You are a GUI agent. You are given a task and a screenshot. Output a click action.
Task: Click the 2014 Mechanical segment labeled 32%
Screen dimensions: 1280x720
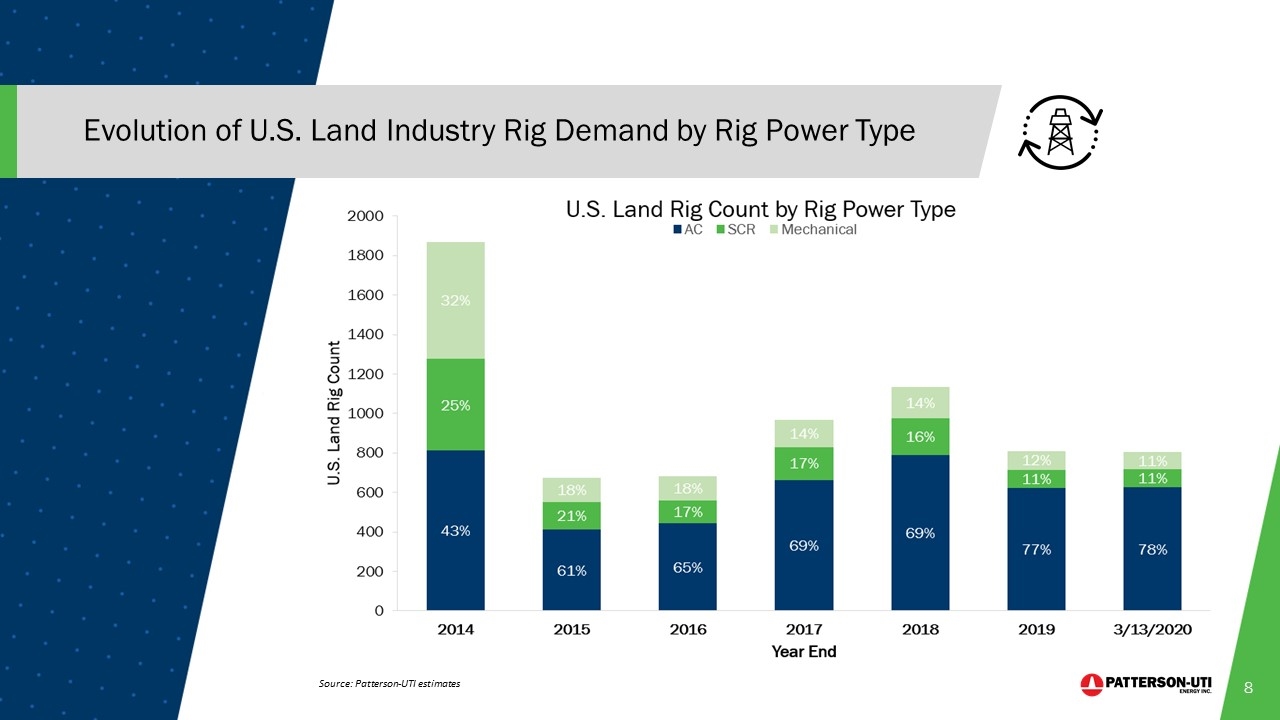(x=456, y=300)
